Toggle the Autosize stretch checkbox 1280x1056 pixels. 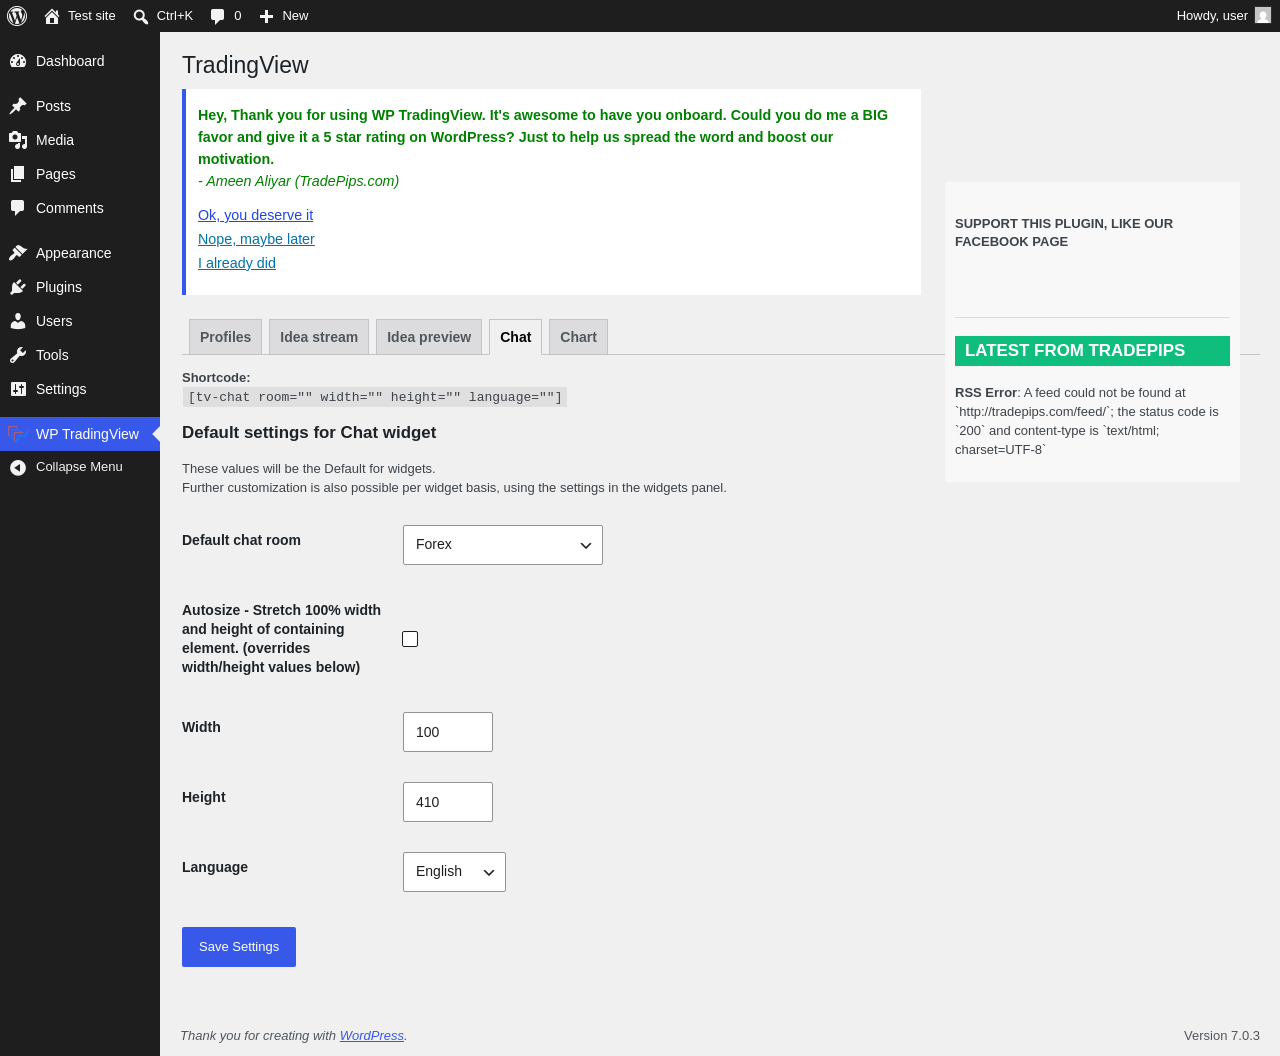[410, 639]
